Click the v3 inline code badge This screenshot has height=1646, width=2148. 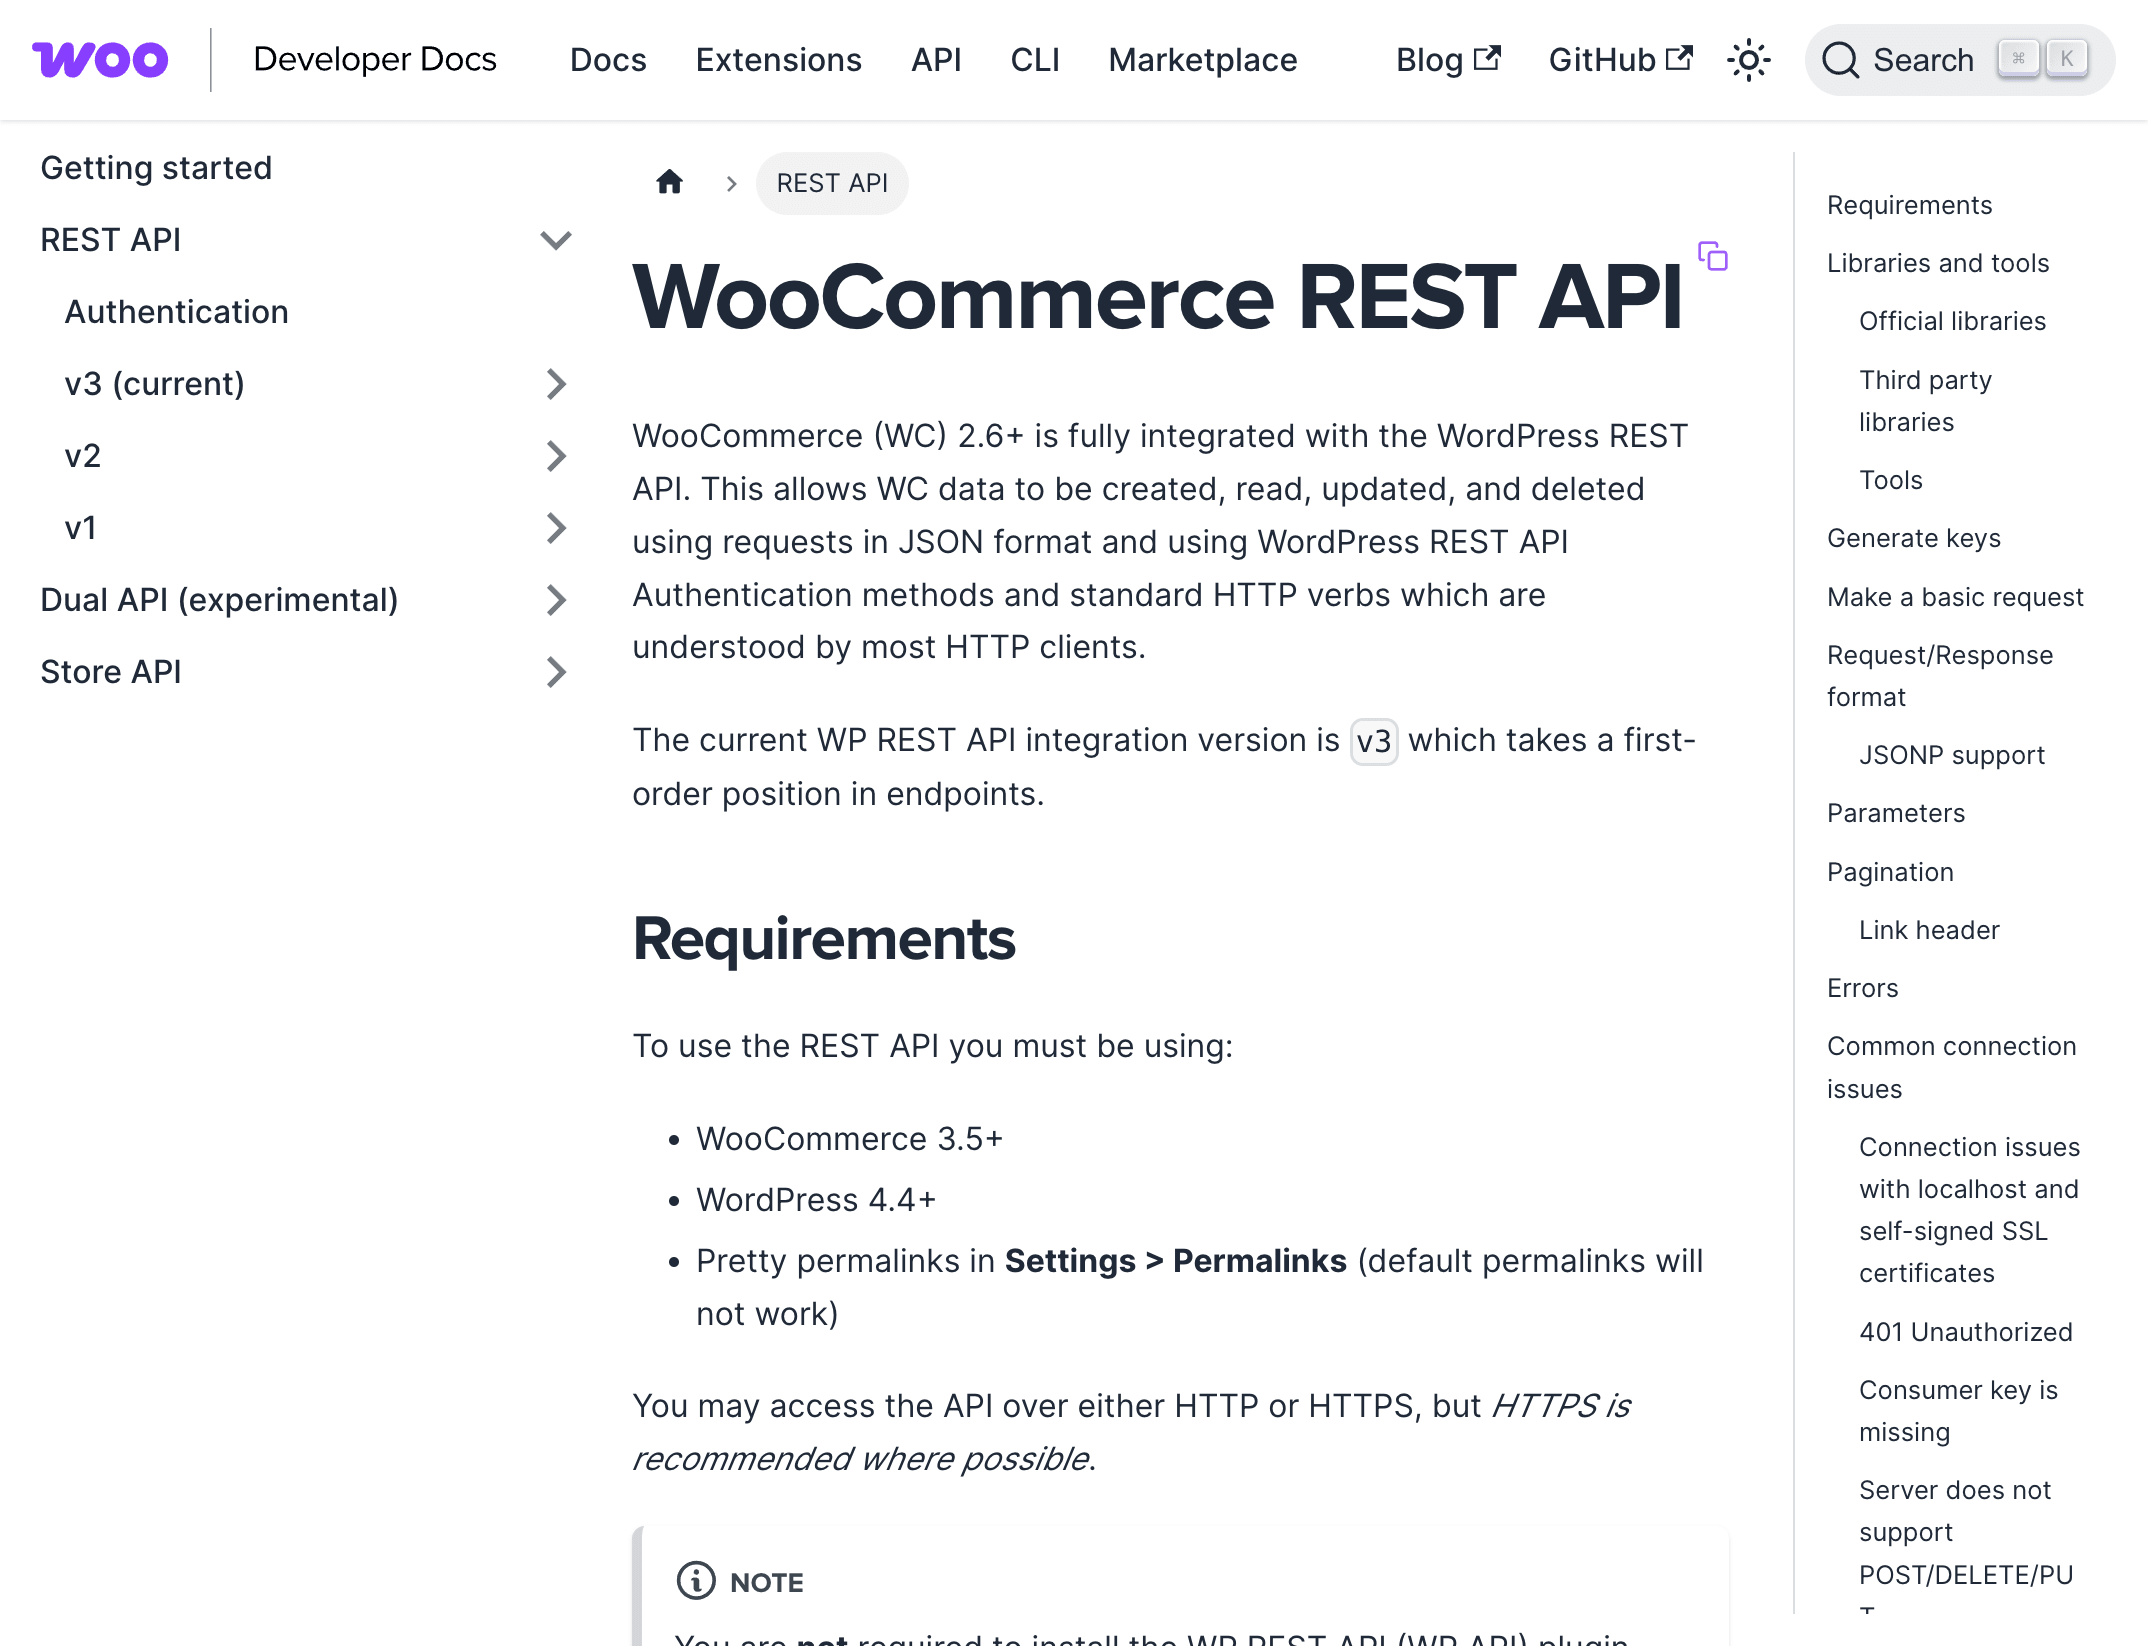(x=1373, y=741)
